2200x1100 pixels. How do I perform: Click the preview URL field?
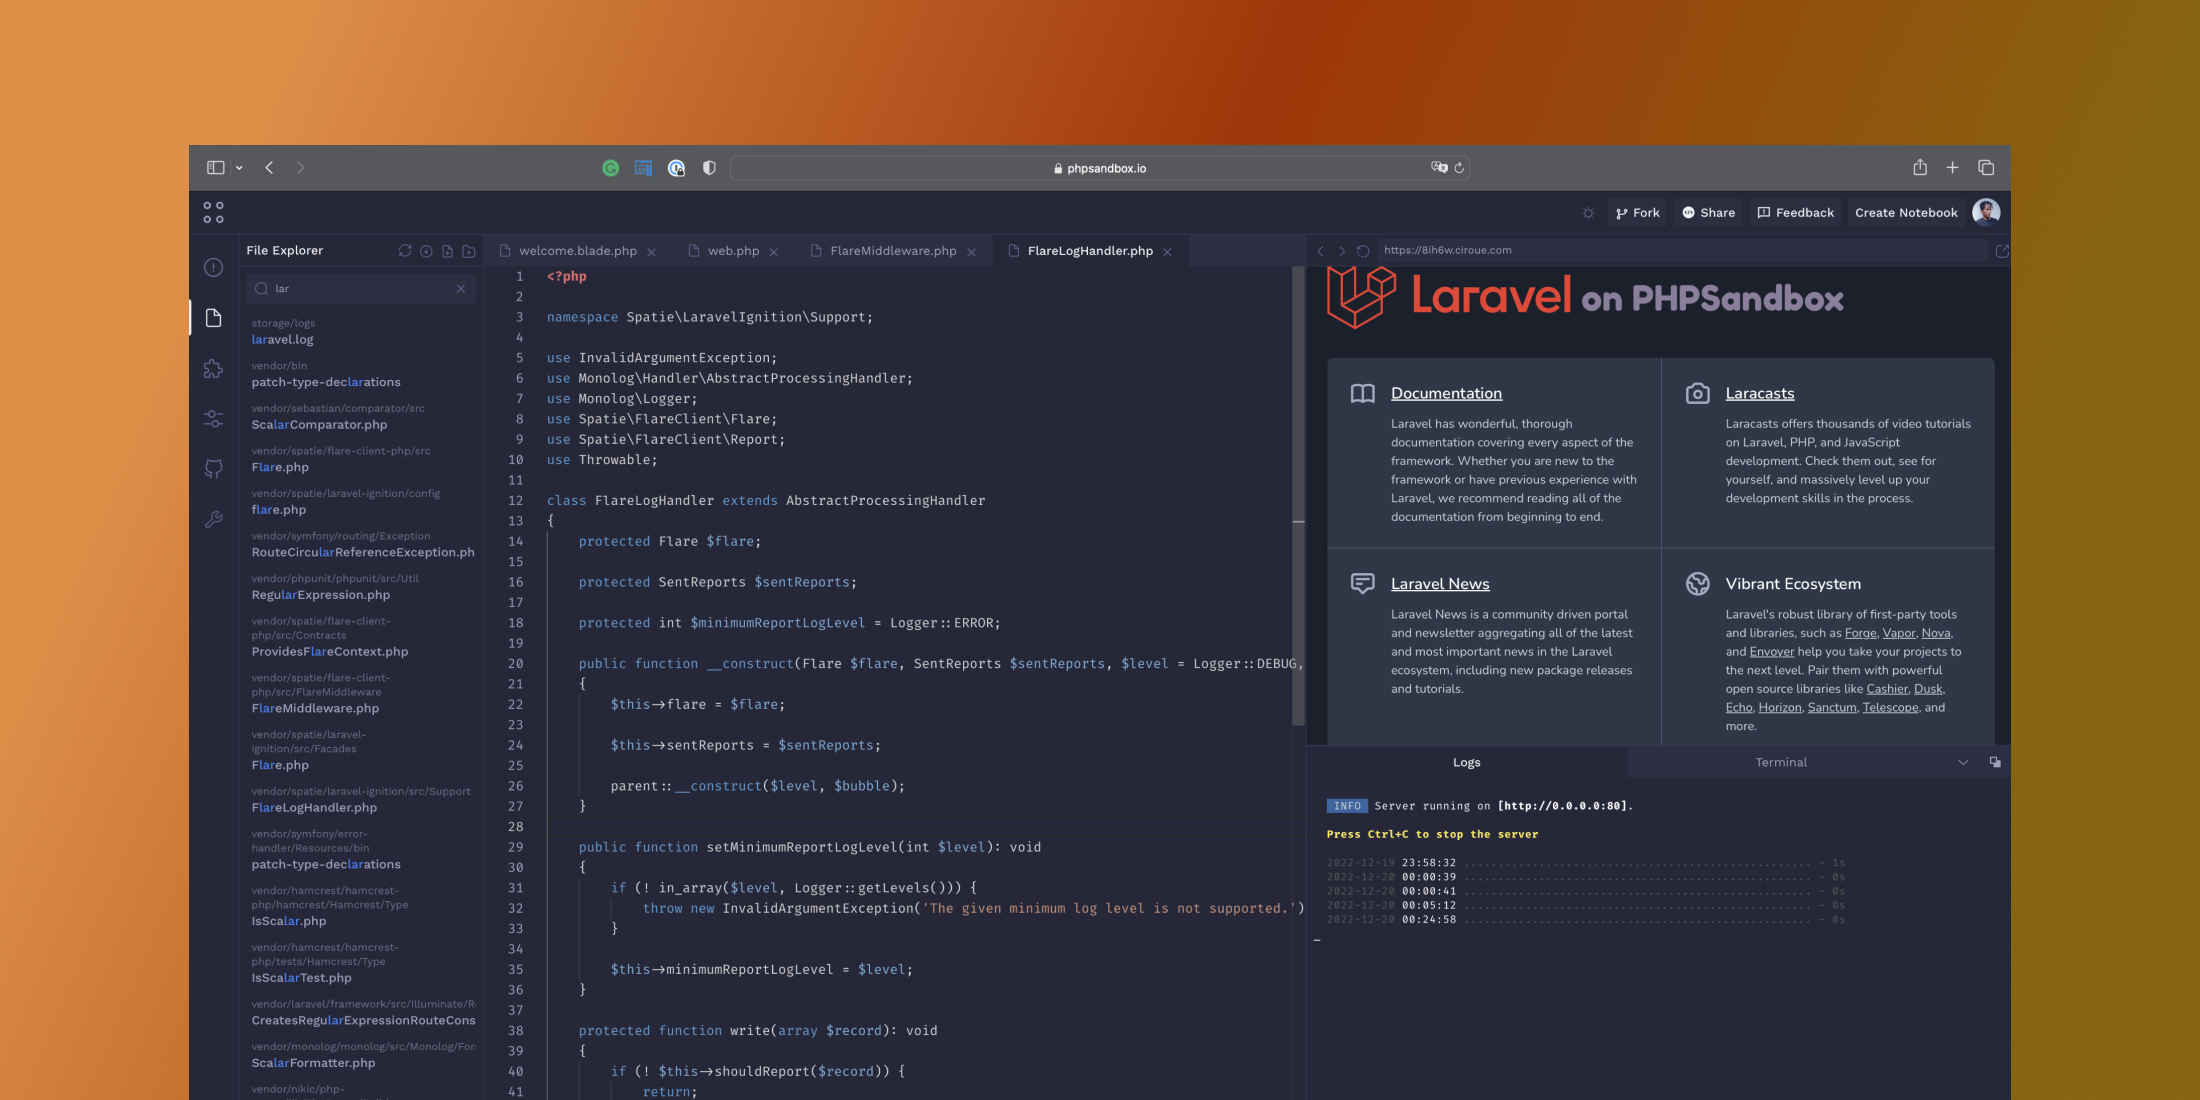click(1683, 251)
